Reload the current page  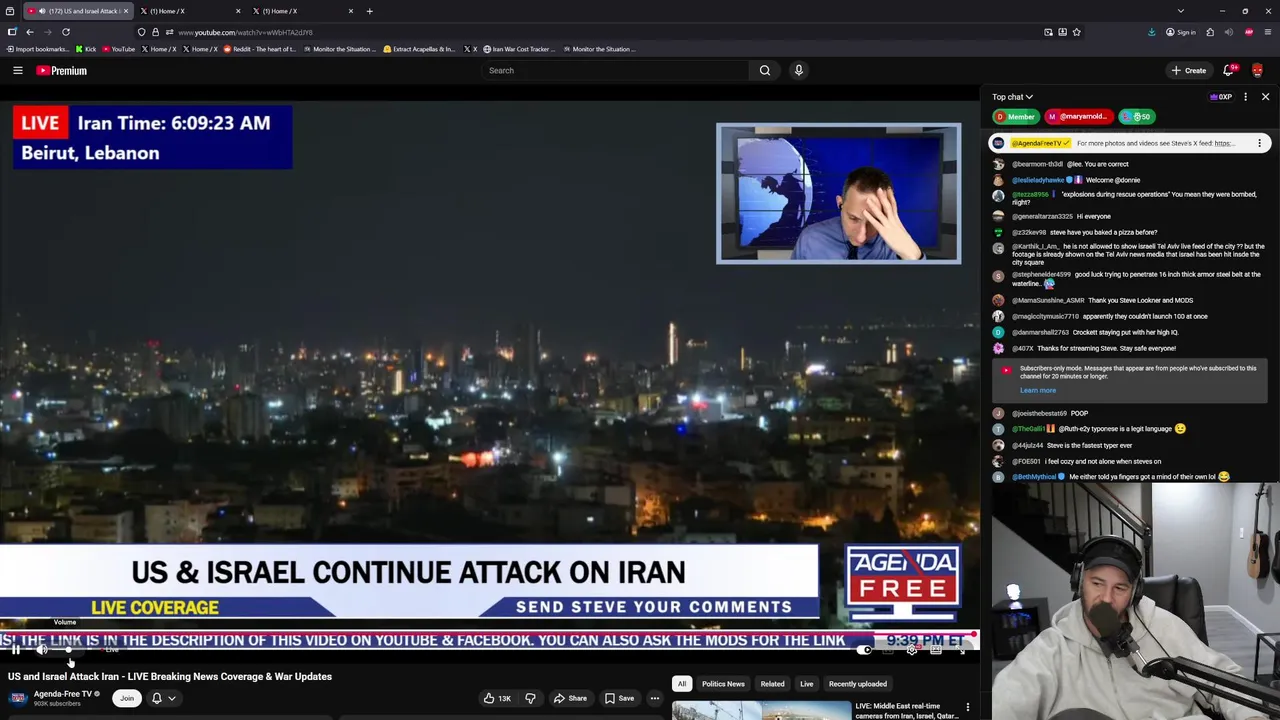pyautogui.click(x=66, y=32)
